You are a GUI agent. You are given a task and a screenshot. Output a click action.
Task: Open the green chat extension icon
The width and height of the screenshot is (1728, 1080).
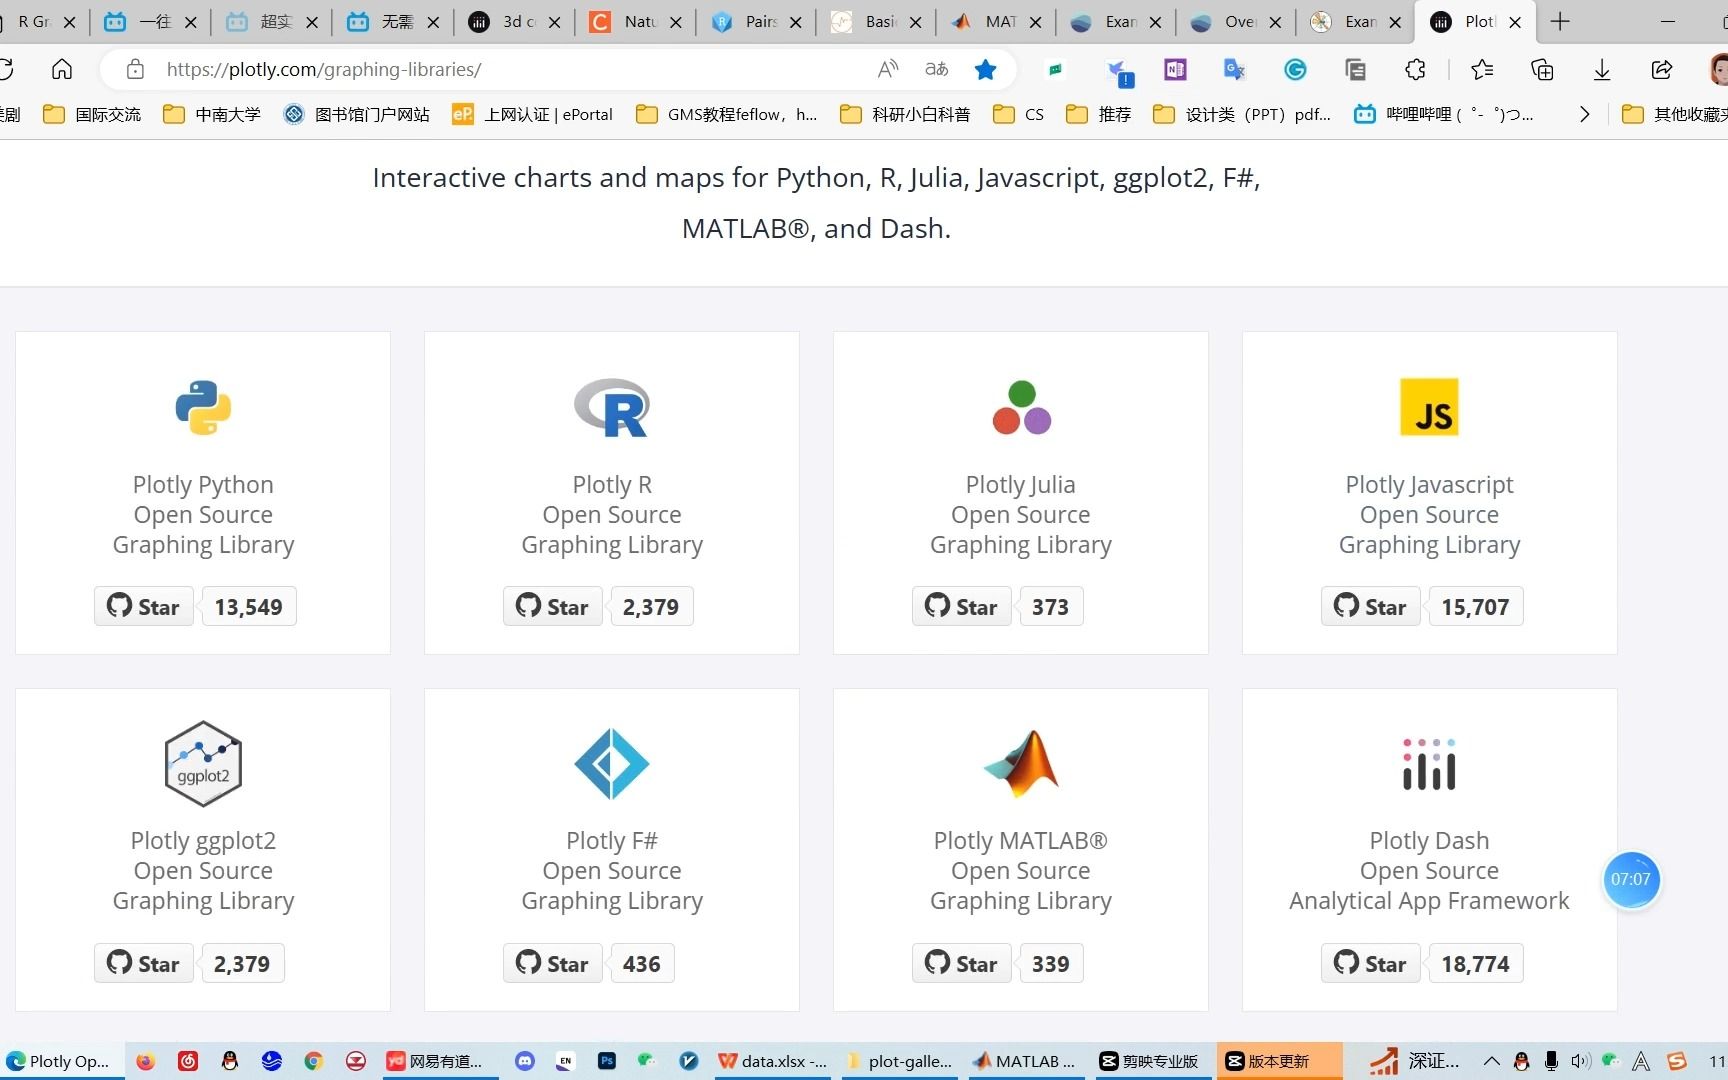(1055, 69)
